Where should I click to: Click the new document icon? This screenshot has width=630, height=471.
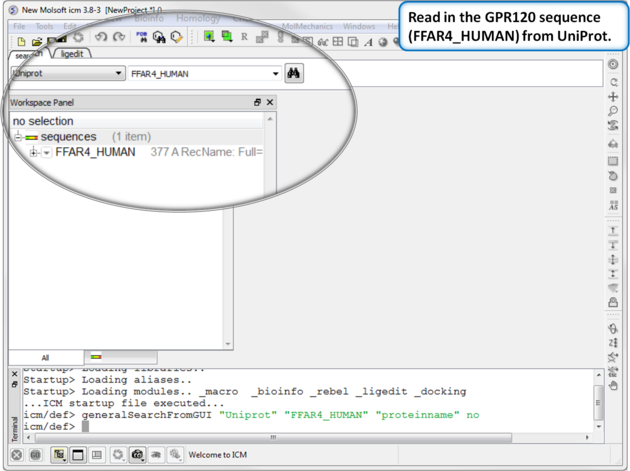tap(20, 40)
